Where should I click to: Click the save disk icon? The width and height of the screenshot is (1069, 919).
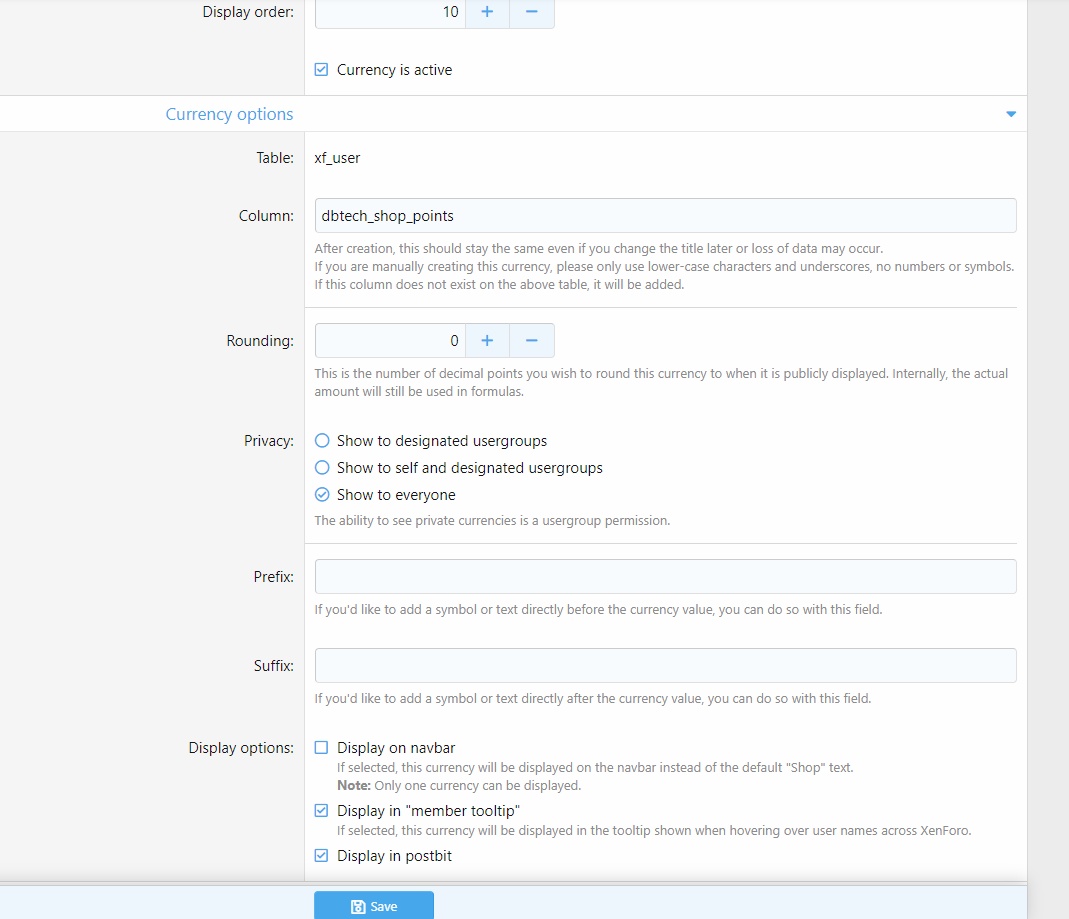[x=358, y=907]
